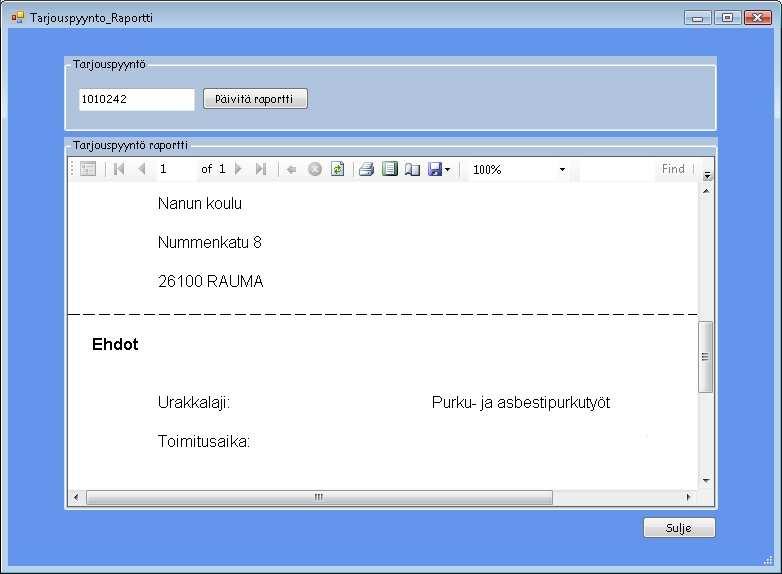The width and height of the screenshot is (782, 574).
Task: Click the horizontal scrollbar thumb
Action: 319,497
